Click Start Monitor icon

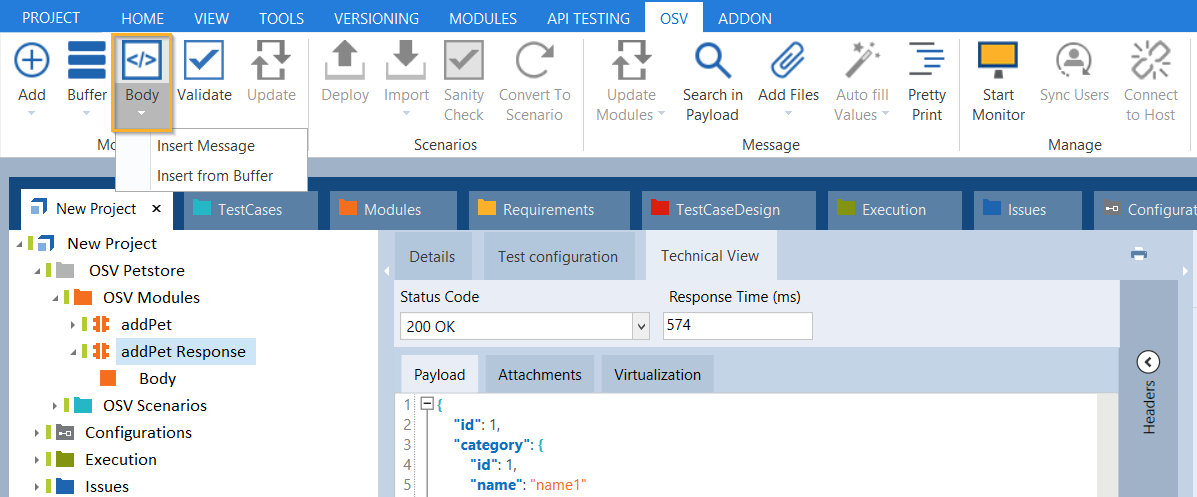pos(998,61)
